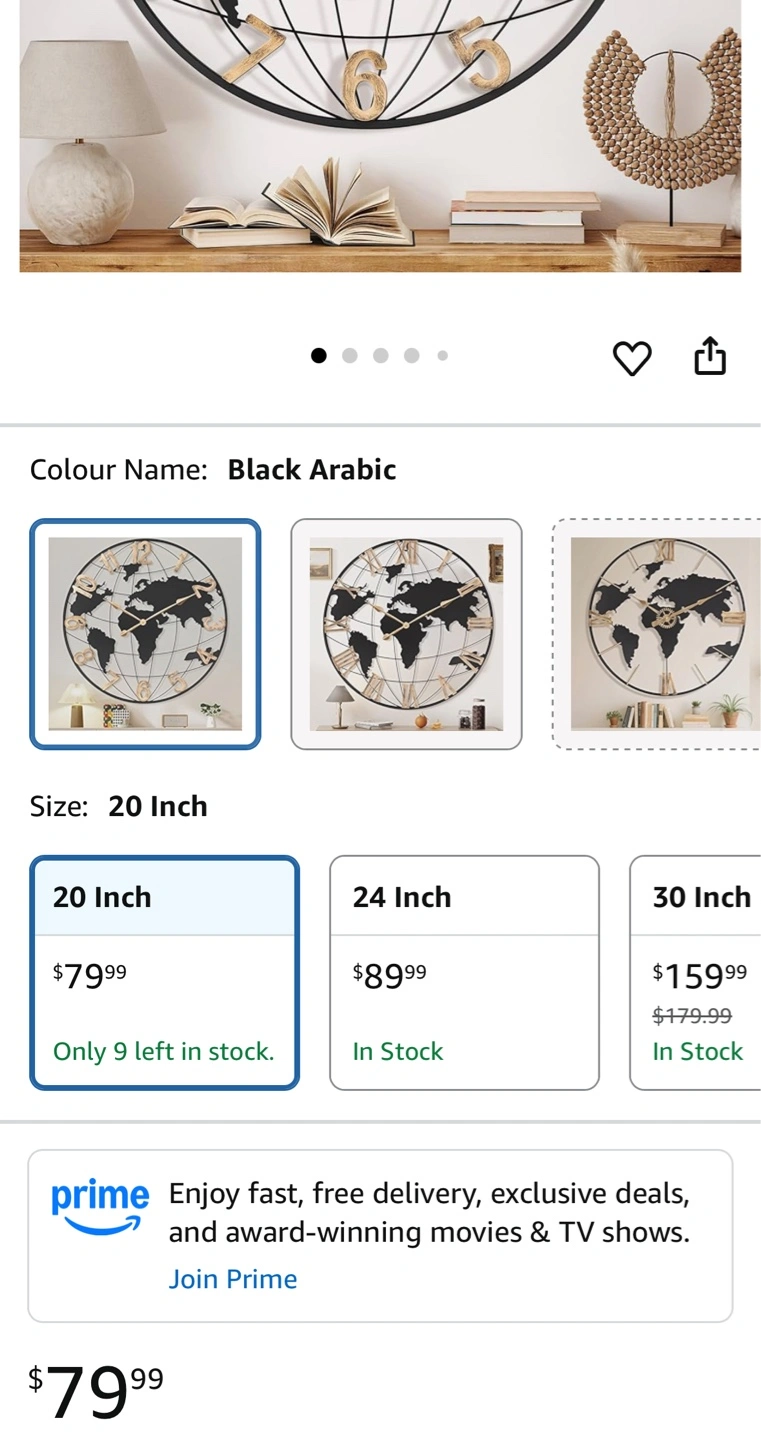
Task: Select the dashed-border clock colour swatch
Action: [x=656, y=634]
